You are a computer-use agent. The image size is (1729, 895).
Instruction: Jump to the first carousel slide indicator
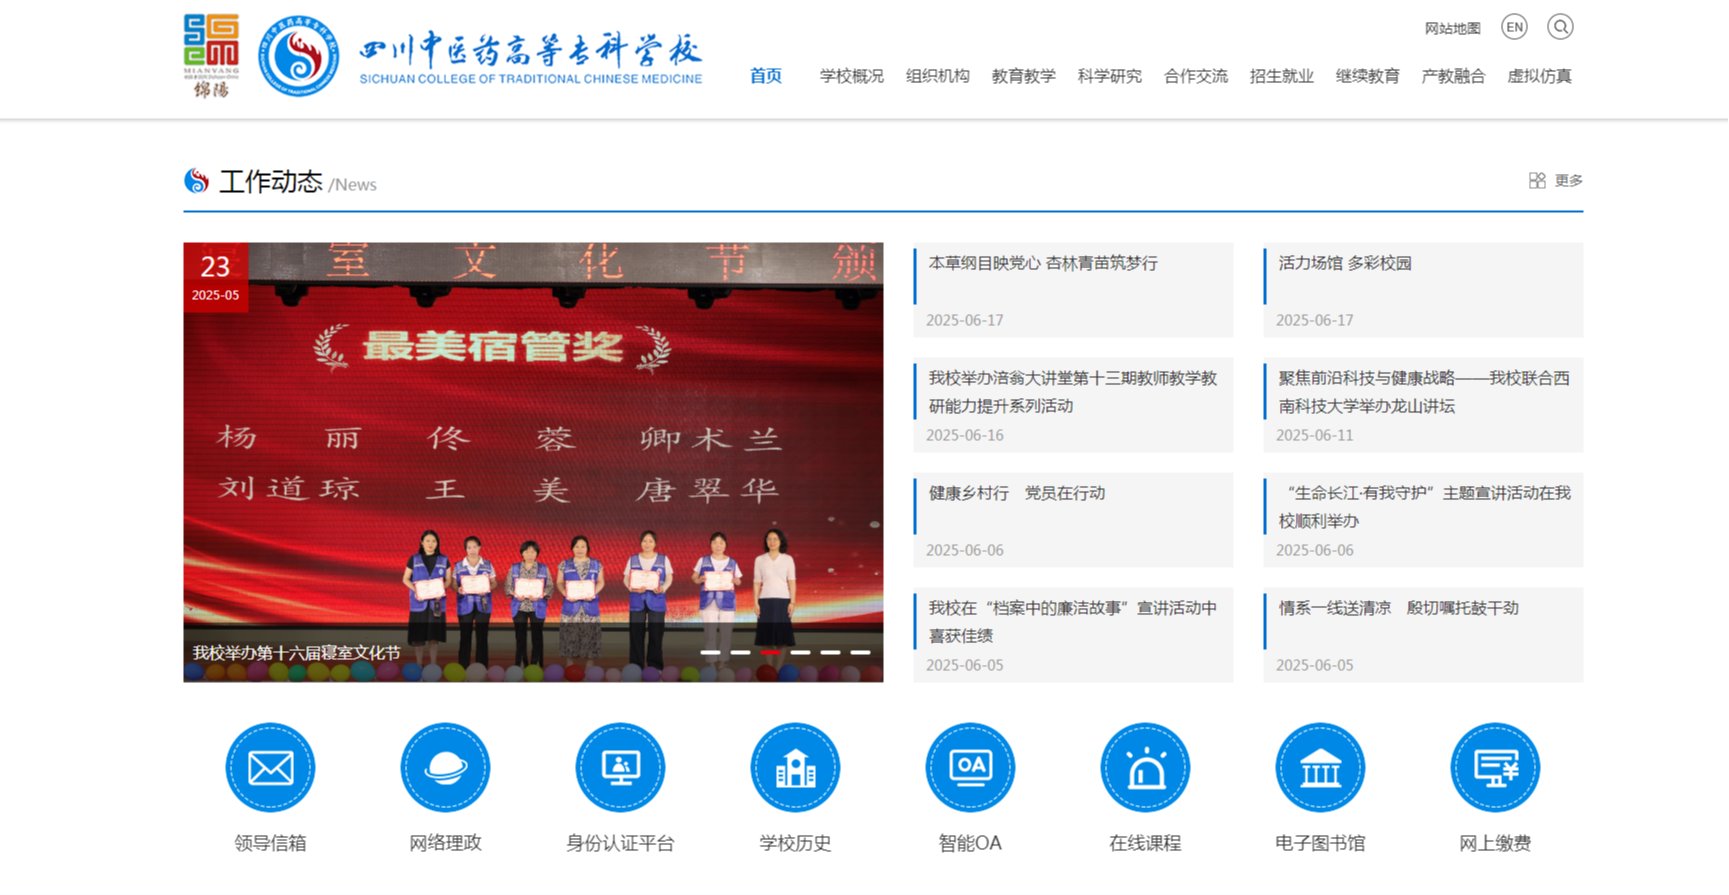tap(710, 652)
